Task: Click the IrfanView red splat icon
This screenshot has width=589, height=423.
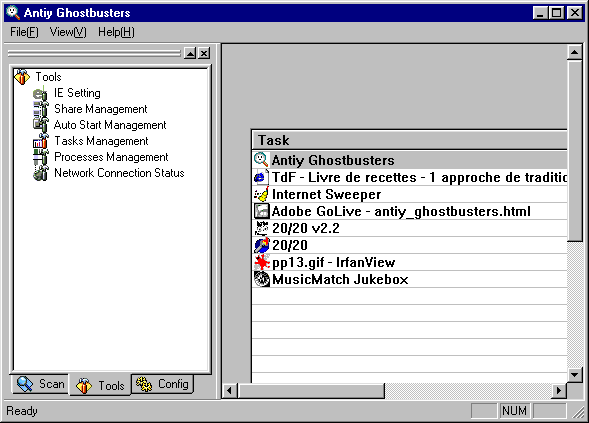Action: pos(261,262)
